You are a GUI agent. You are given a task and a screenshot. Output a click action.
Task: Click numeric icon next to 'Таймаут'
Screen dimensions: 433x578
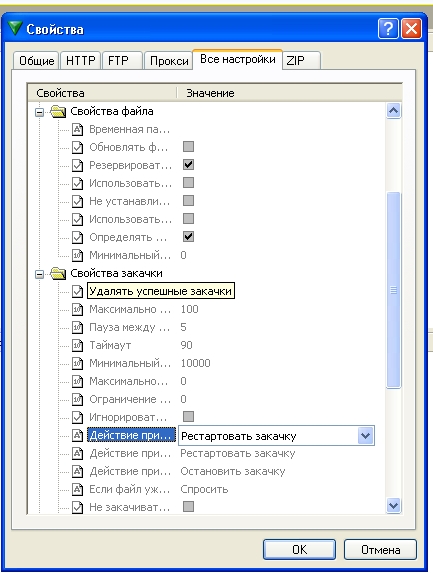pyautogui.click(x=77, y=345)
